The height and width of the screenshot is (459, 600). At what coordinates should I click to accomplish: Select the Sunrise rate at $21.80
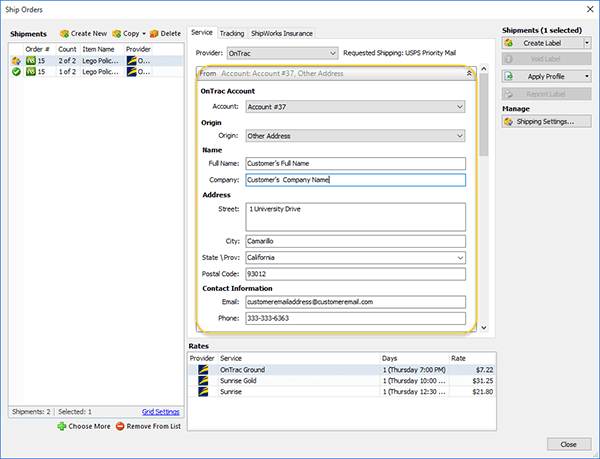[342, 392]
